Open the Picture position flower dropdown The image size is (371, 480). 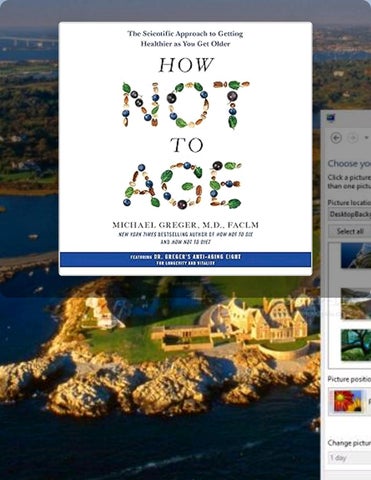(x=350, y=401)
